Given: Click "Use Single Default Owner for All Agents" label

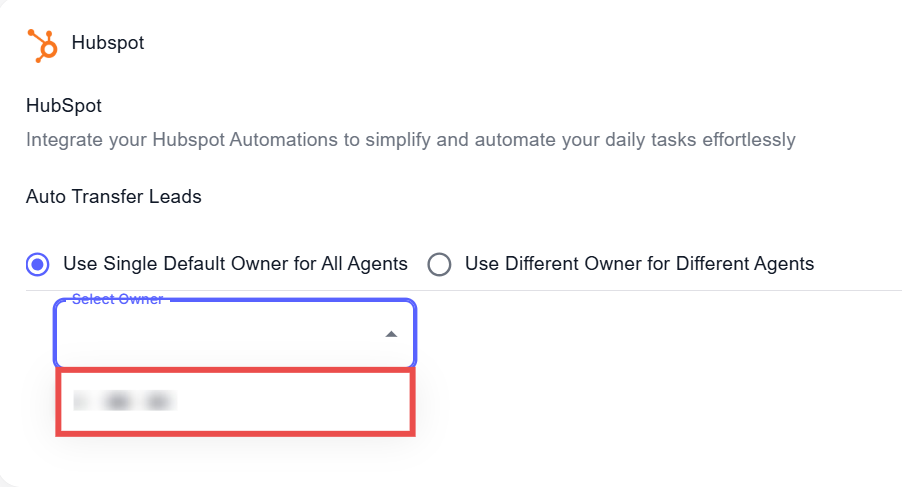Looking at the screenshot, I should (235, 265).
